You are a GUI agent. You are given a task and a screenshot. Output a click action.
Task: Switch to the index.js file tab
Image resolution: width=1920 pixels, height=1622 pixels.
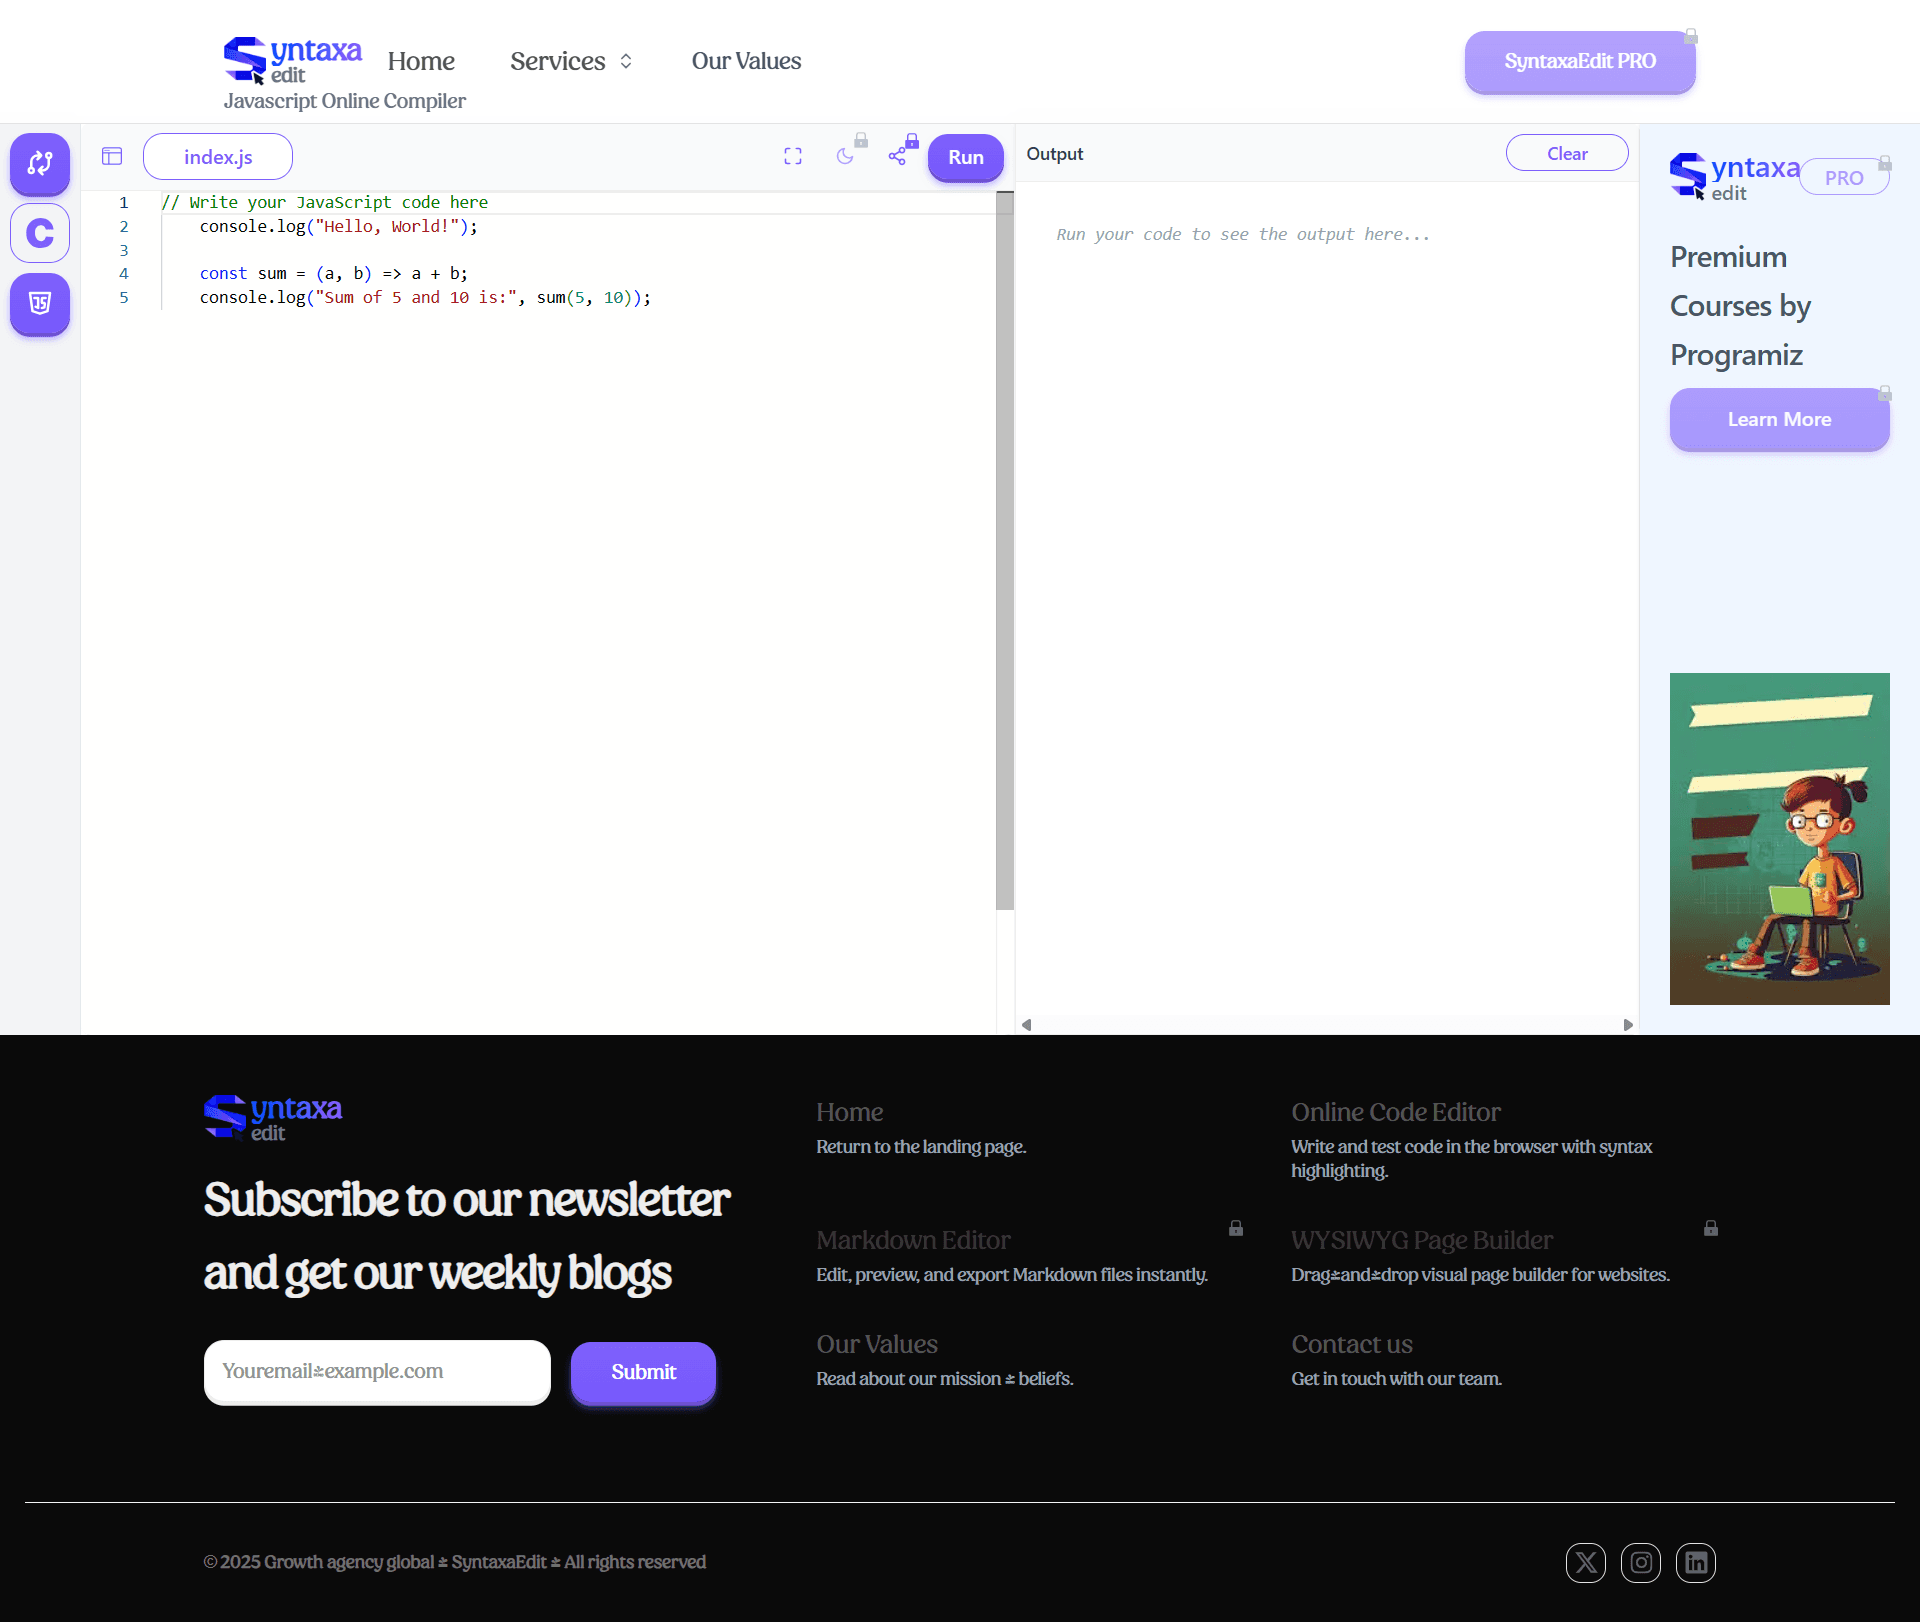(x=218, y=157)
